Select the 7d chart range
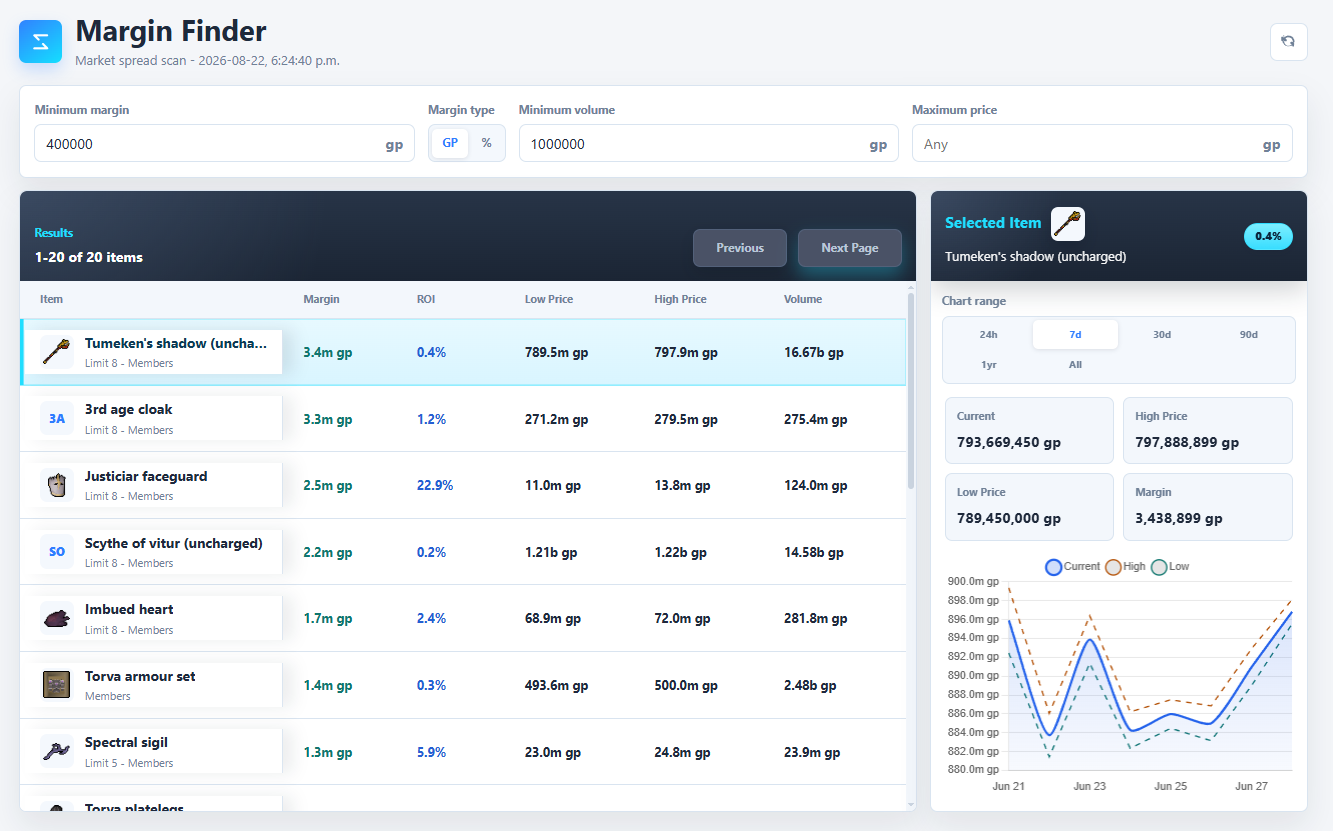 point(1075,335)
